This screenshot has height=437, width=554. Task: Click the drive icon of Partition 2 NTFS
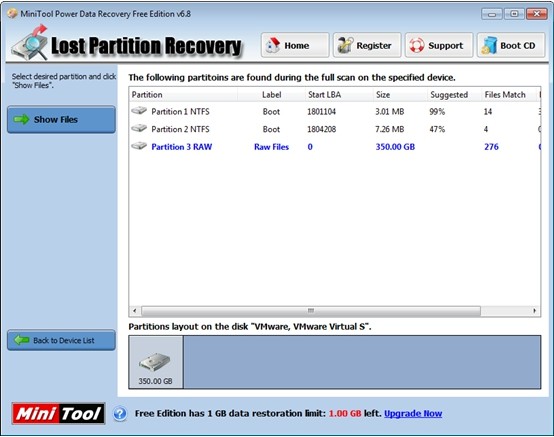pos(139,128)
